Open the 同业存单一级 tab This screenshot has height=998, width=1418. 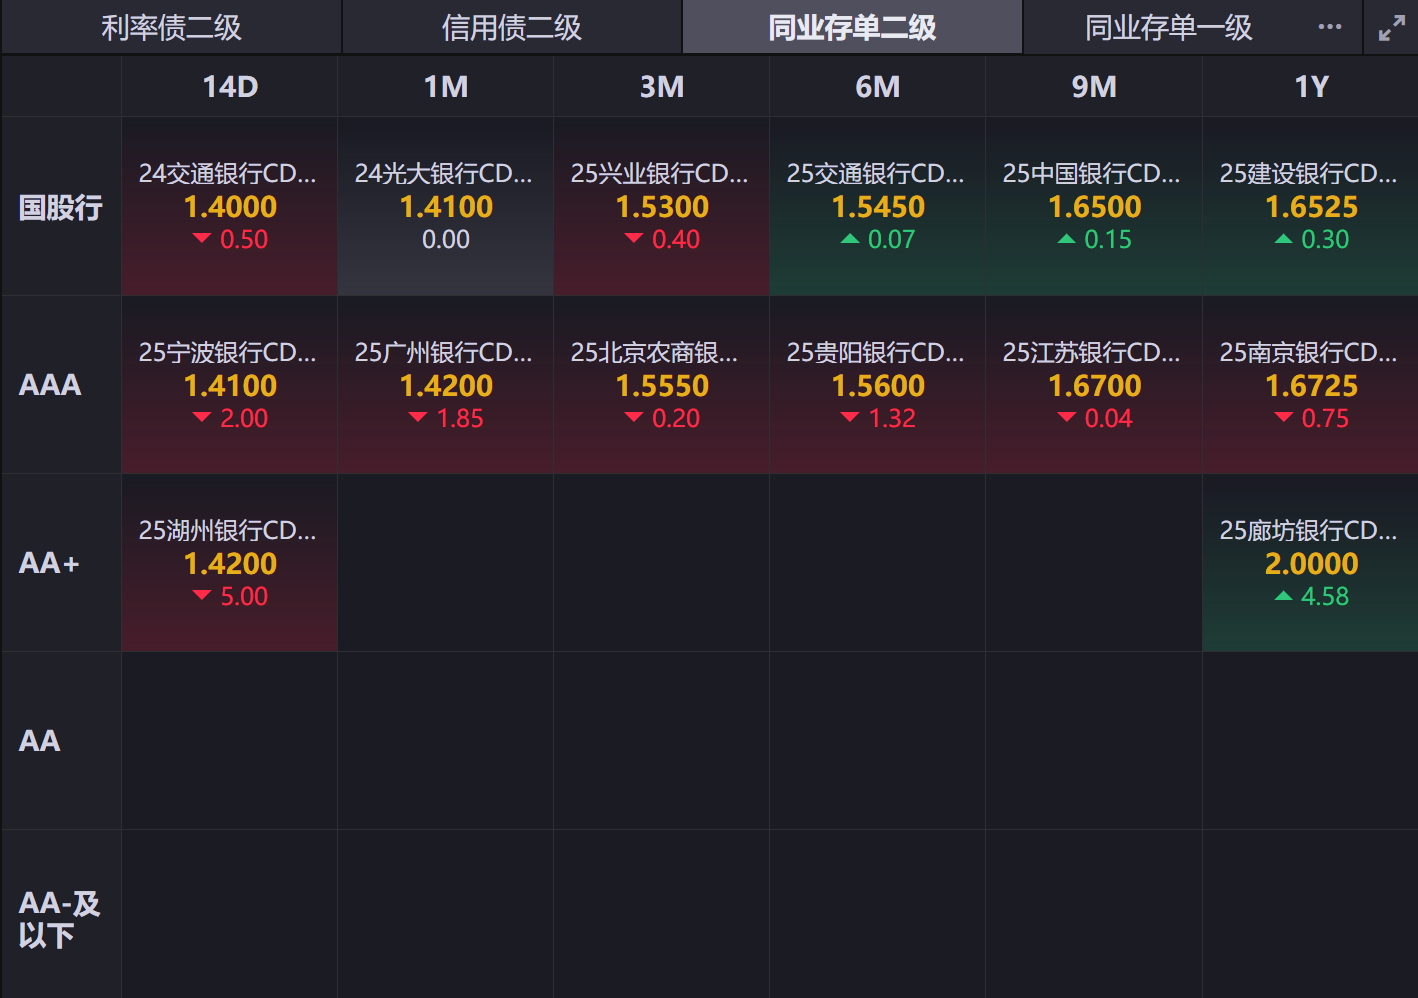pos(1168,27)
